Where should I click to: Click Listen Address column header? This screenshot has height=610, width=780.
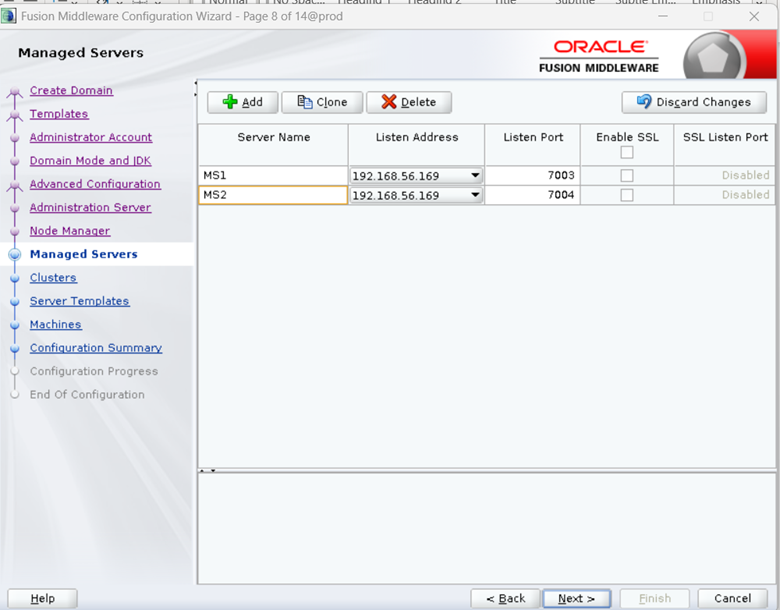click(x=417, y=144)
